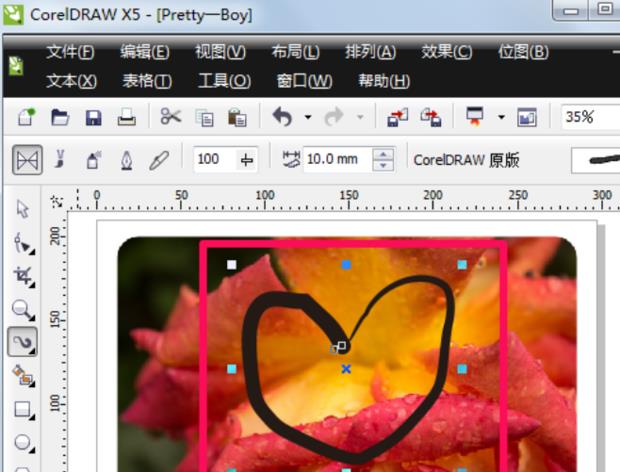This screenshot has height=472, width=620.
Task: Select the Brush artistic media mode
Action: 60,159
